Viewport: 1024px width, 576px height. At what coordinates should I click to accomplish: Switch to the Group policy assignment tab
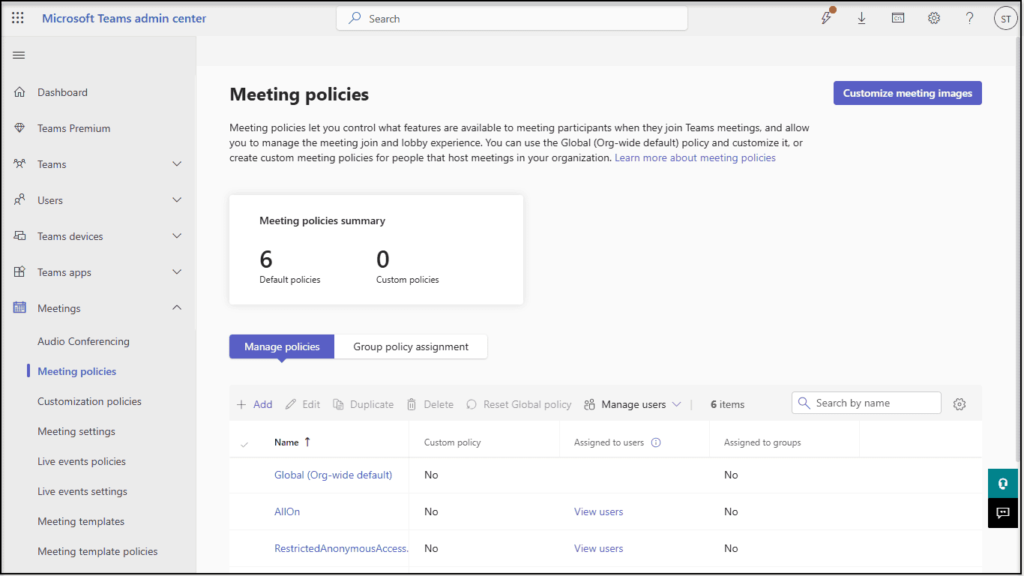pos(411,346)
